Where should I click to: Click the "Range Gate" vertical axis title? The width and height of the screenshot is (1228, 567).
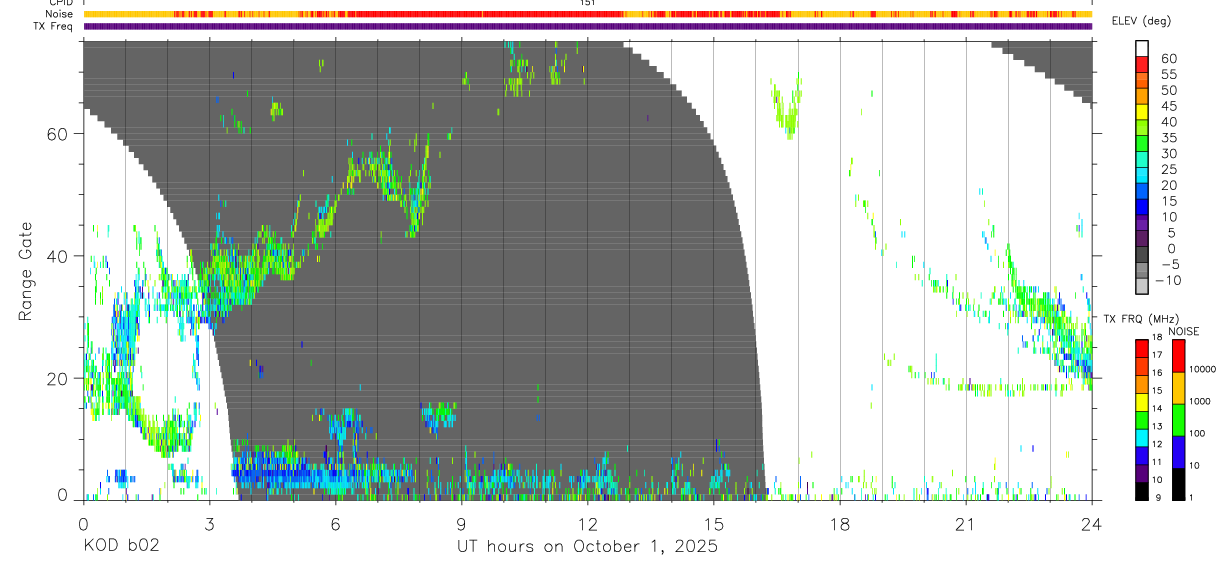(25, 271)
